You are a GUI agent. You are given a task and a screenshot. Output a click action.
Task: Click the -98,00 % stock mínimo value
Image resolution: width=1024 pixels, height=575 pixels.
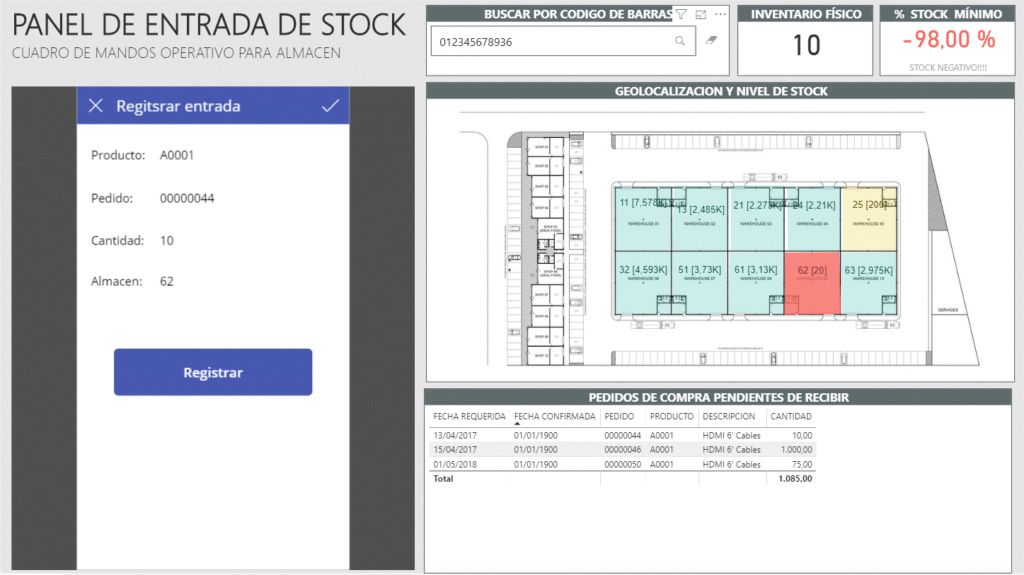point(949,40)
